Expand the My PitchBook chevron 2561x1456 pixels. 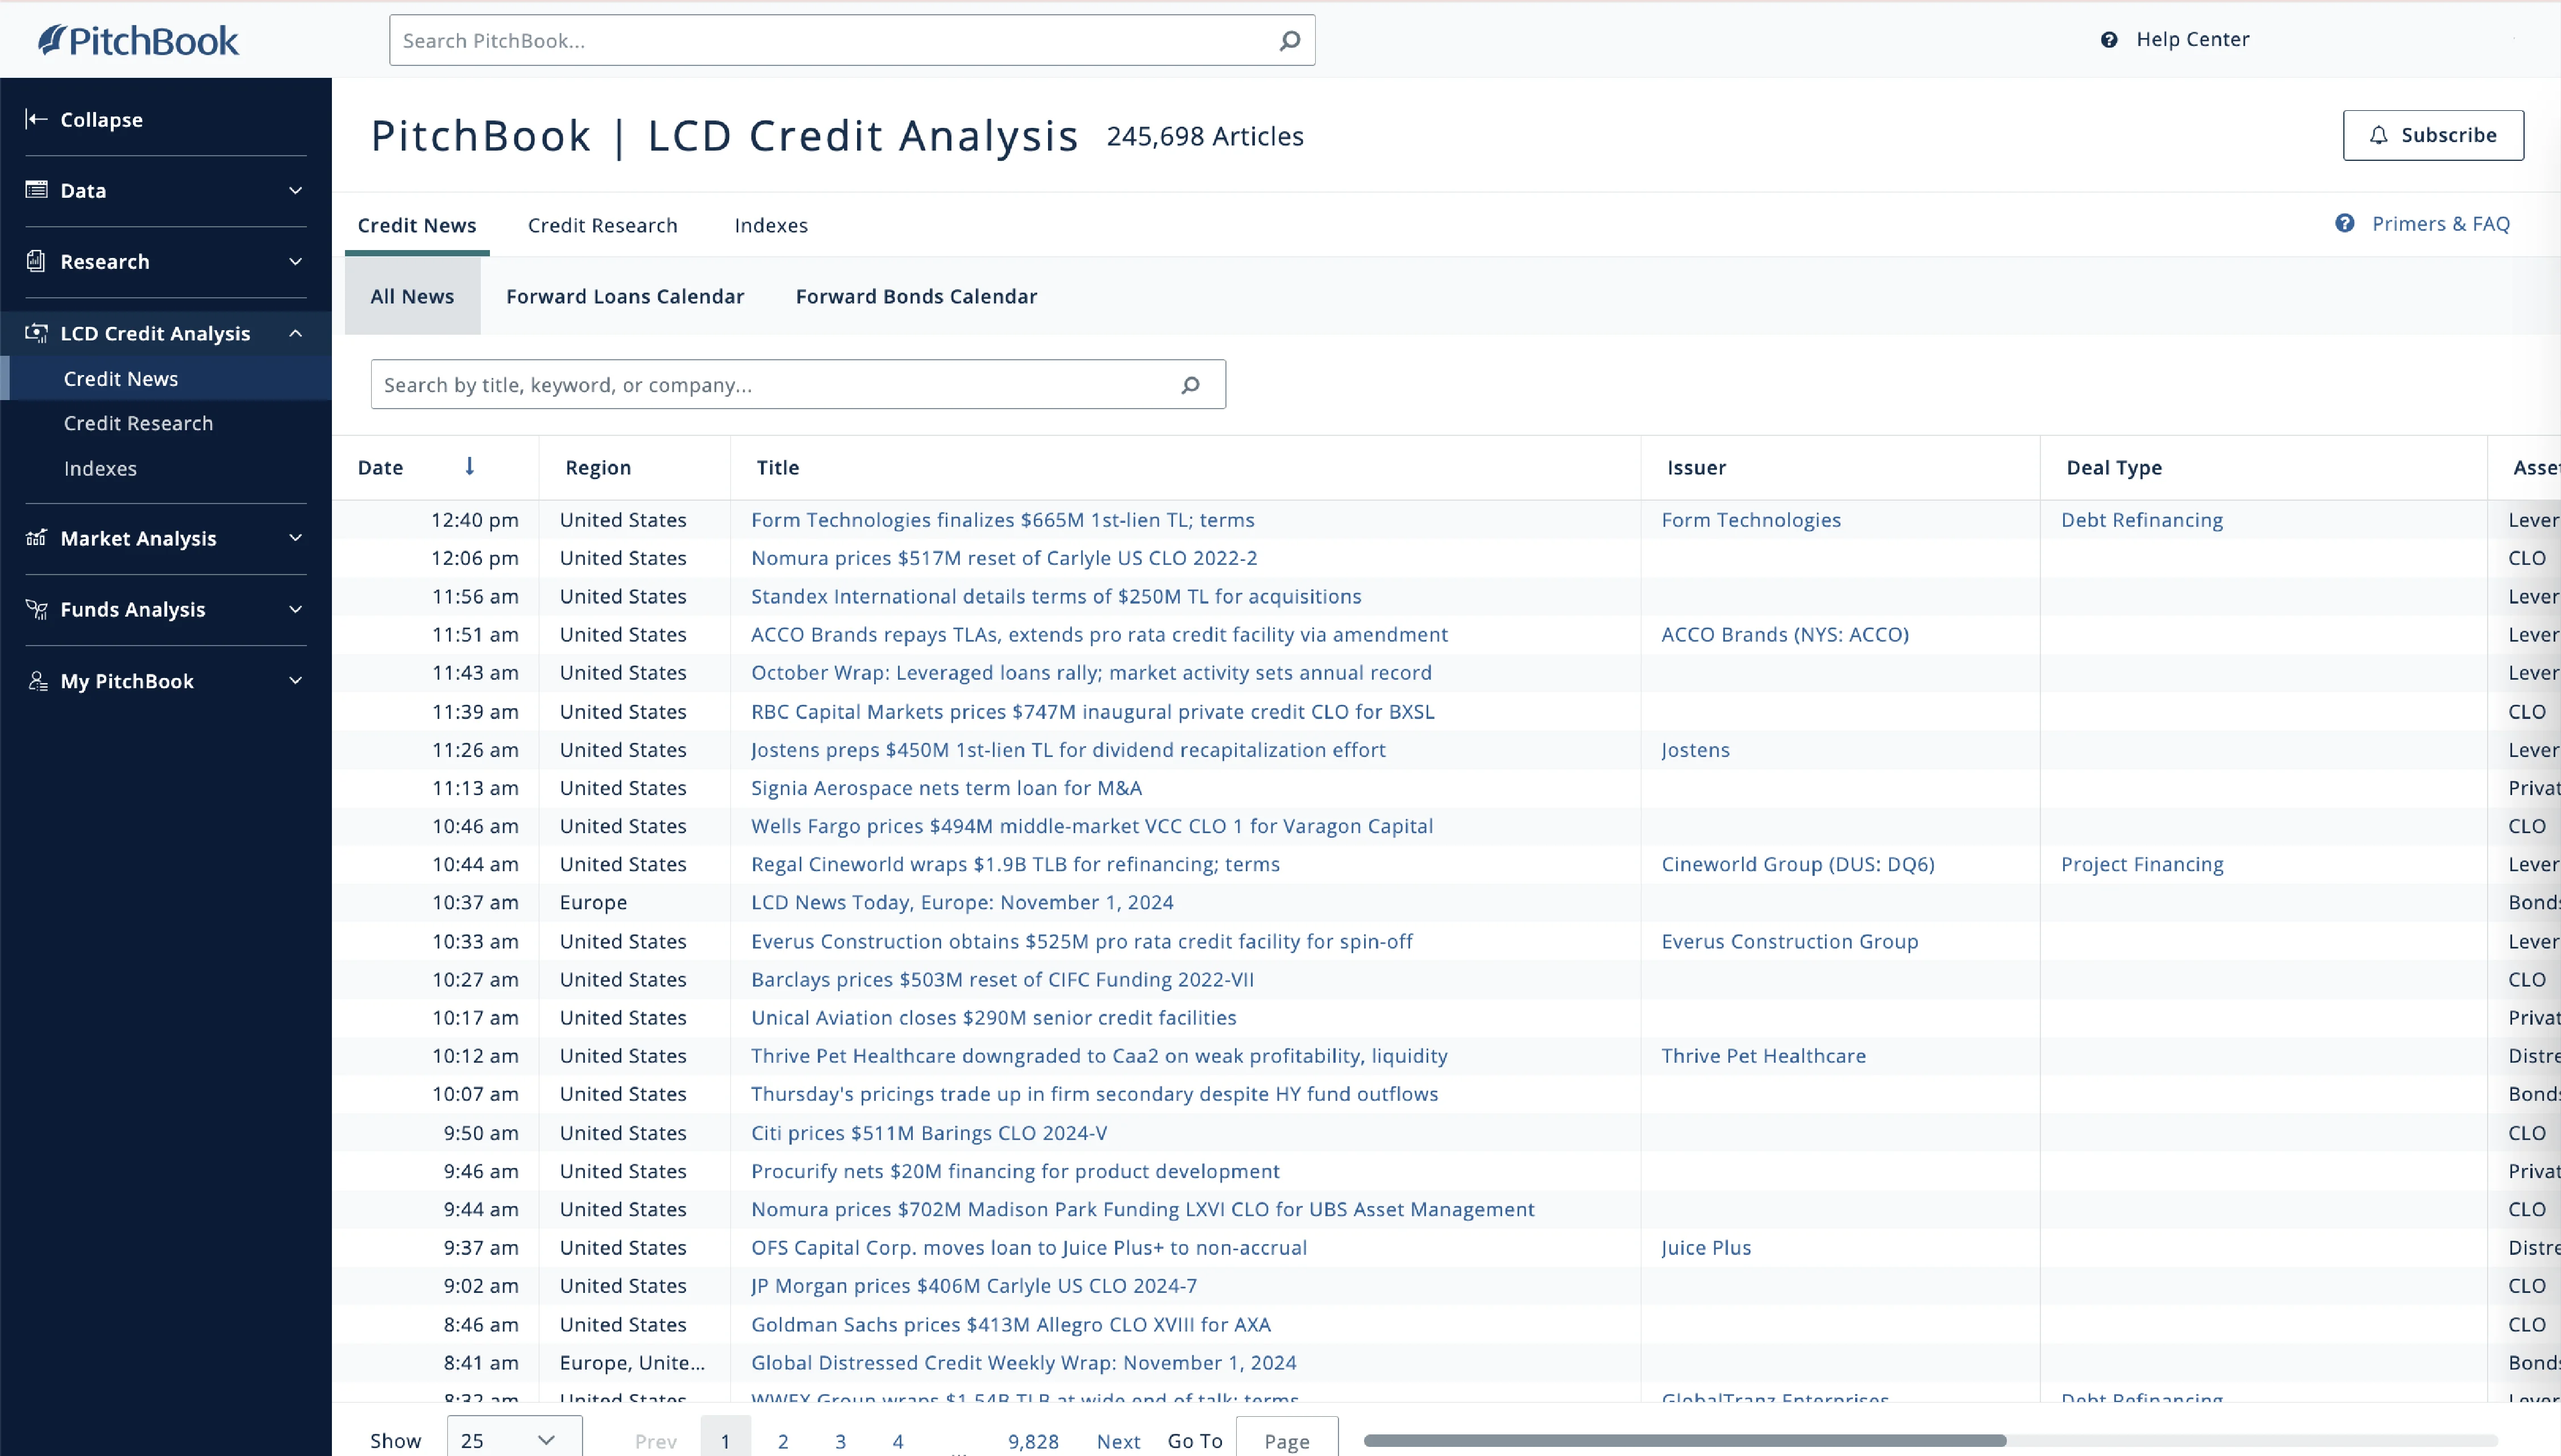(x=295, y=681)
